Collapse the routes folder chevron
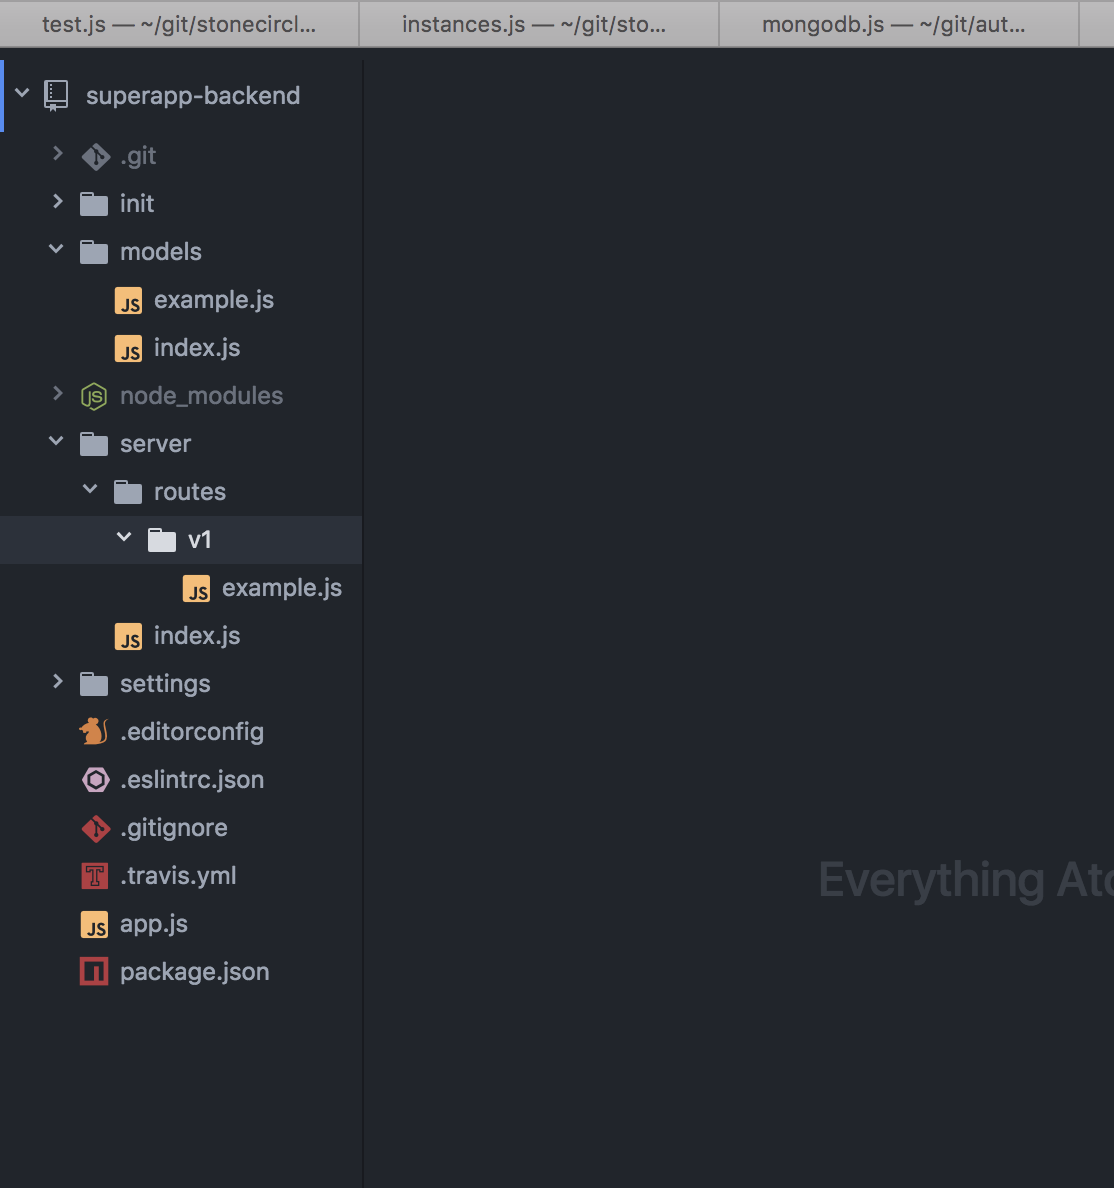Viewport: 1114px width, 1188px height. [x=90, y=489]
